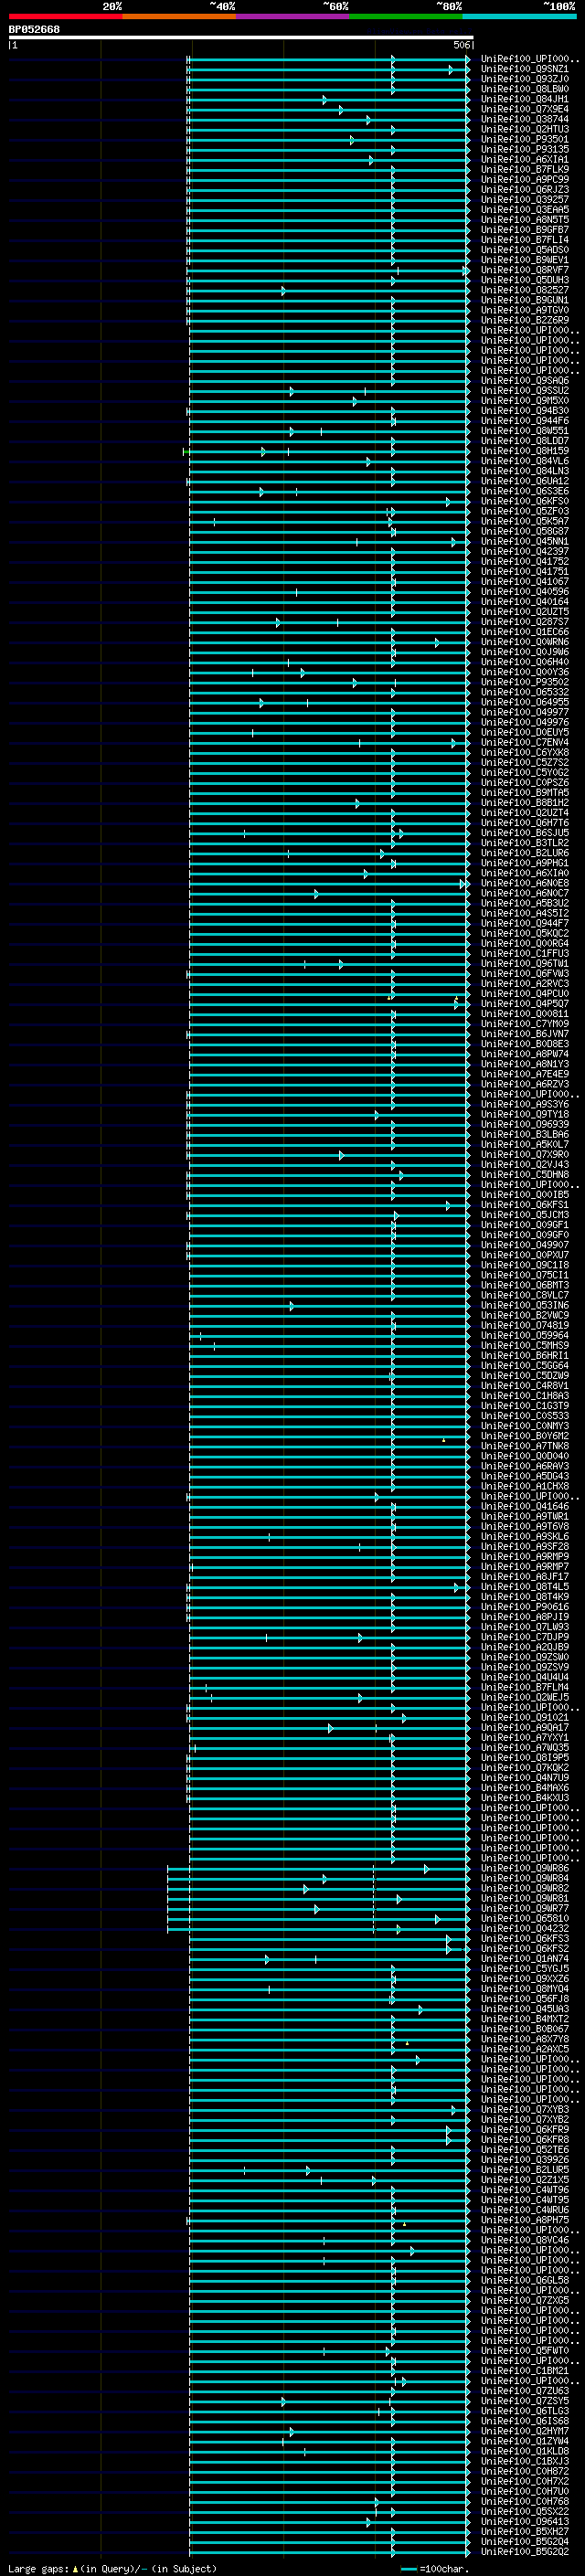The image size is (585, 2576).
Task: Open UniRef100_Q53IN6 record
Action: (x=525, y=1305)
